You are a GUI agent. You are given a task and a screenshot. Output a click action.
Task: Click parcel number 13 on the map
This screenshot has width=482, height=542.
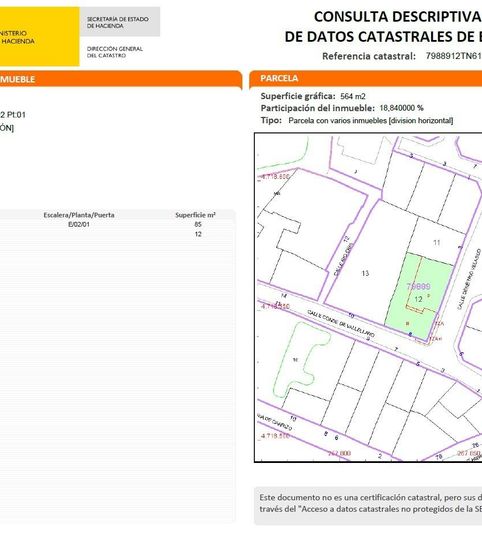pos(365,273)
